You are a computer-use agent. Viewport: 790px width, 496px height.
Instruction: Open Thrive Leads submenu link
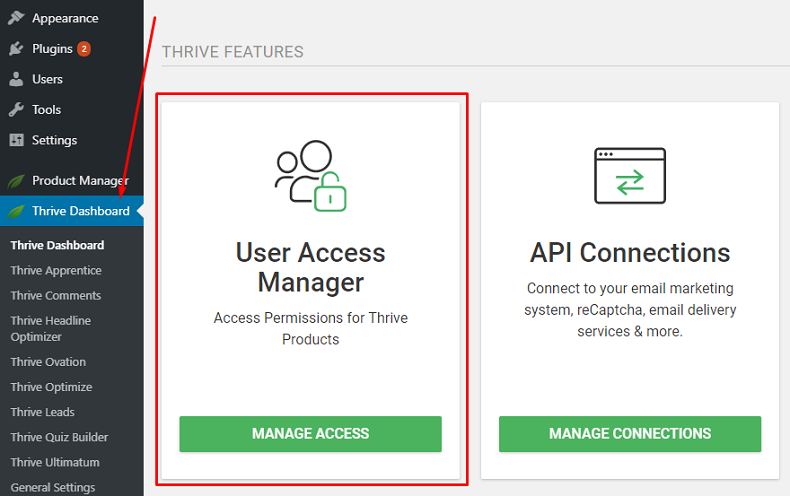click(x=42, y=412)
